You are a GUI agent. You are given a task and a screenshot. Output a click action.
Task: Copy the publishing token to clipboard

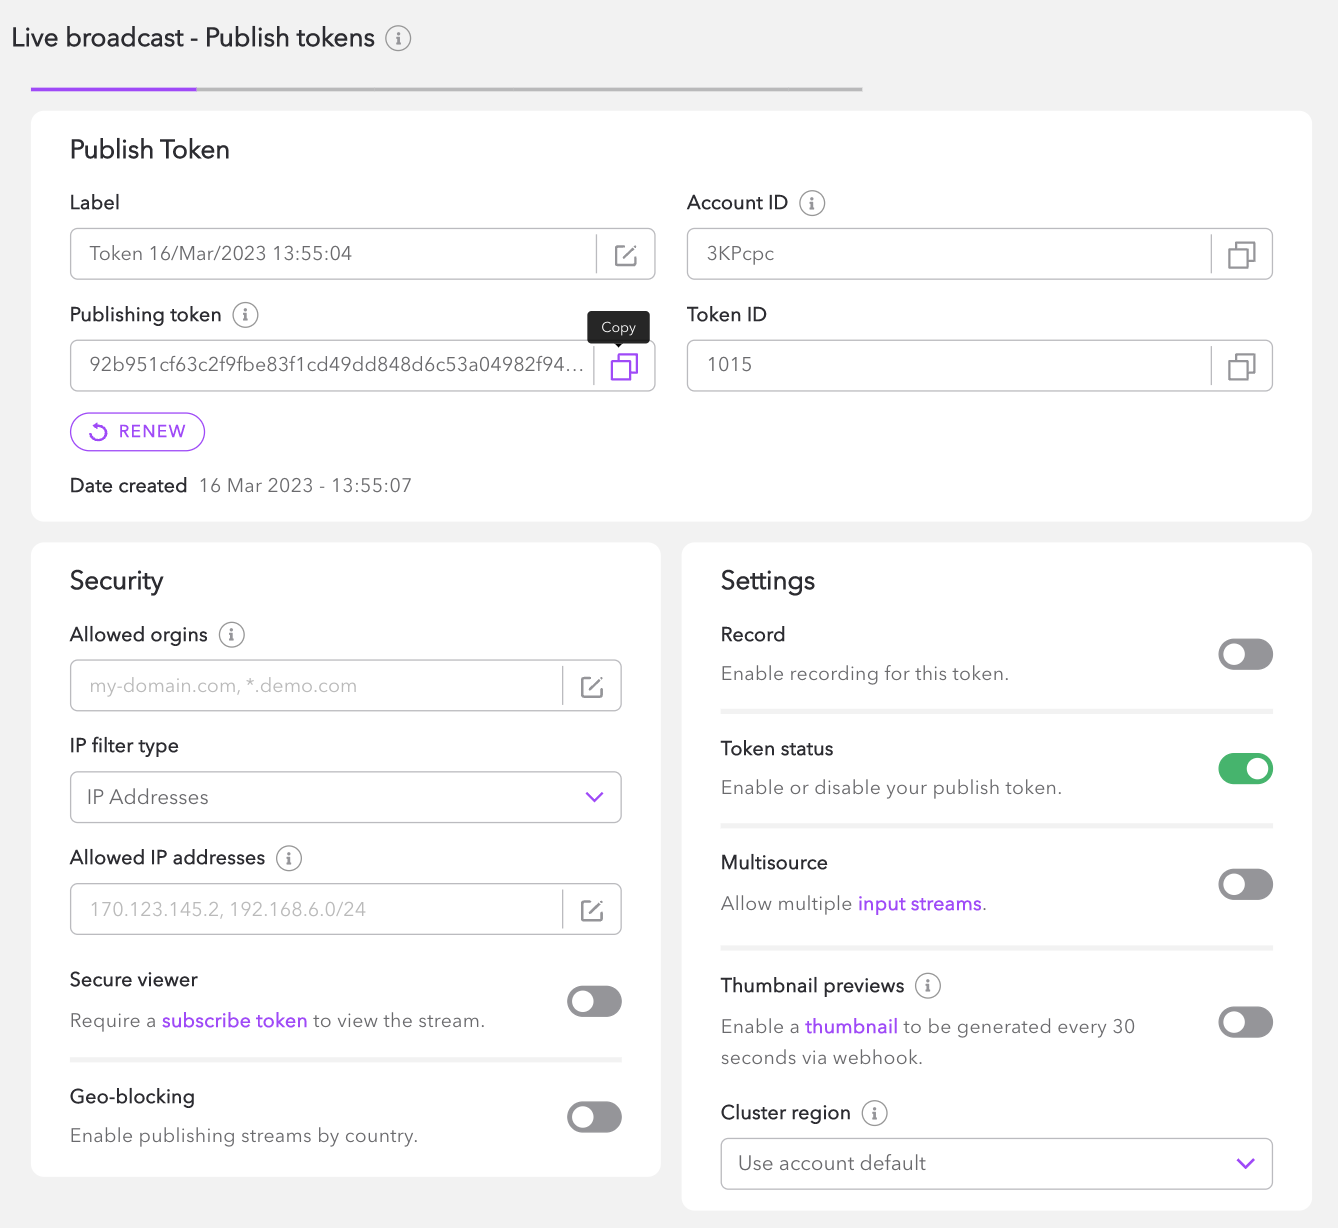(x=624, y=367)
